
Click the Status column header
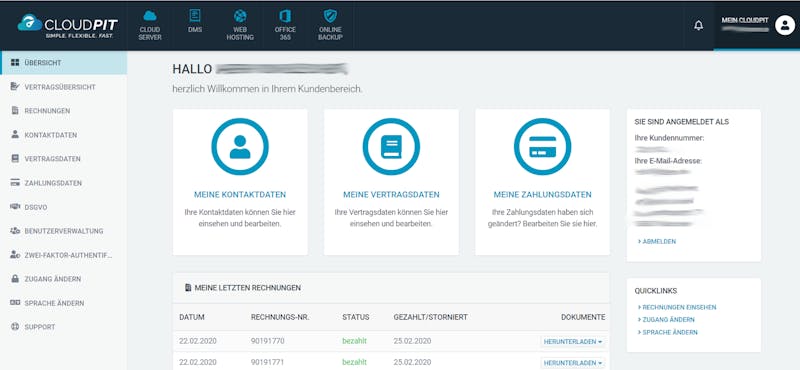point(356,317)
